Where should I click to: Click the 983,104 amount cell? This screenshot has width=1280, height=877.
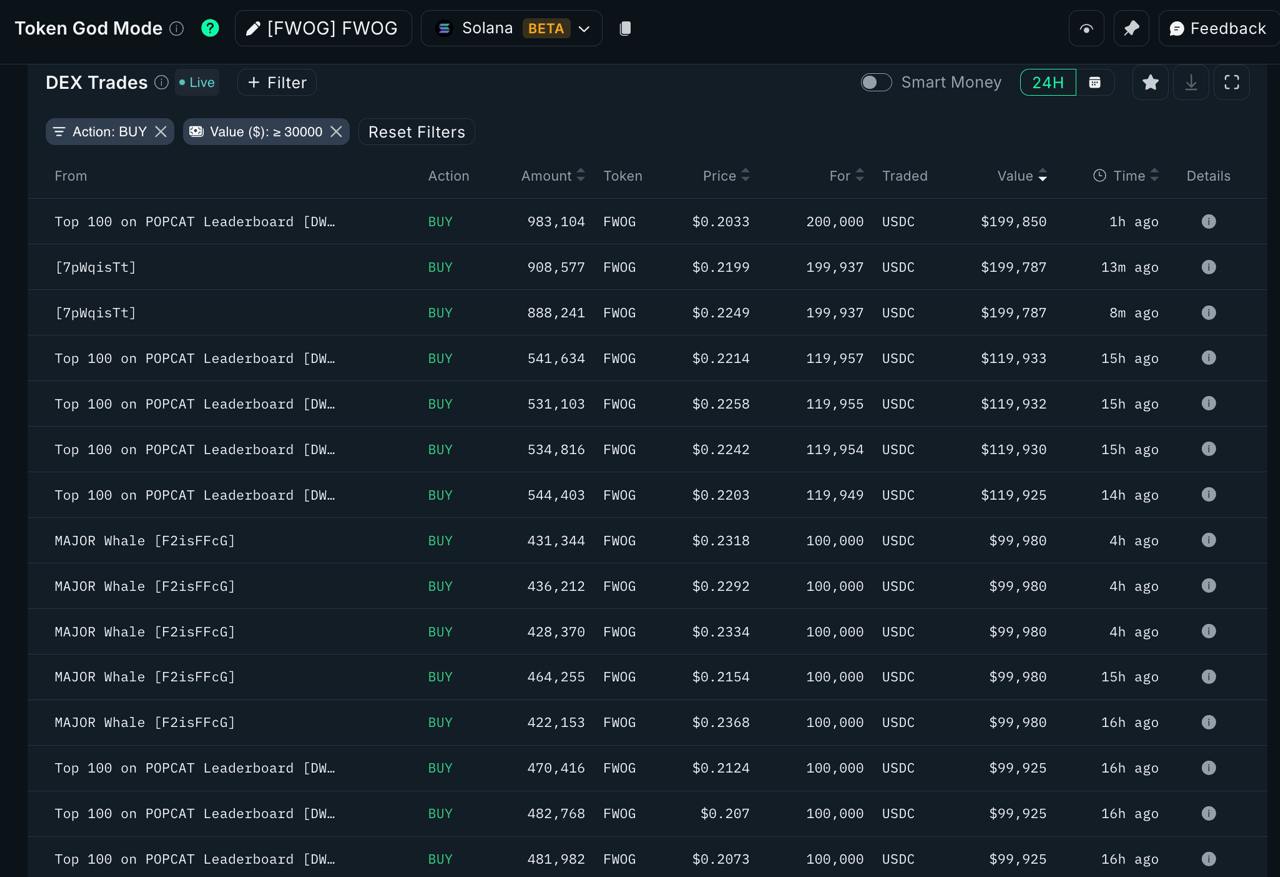556,221
